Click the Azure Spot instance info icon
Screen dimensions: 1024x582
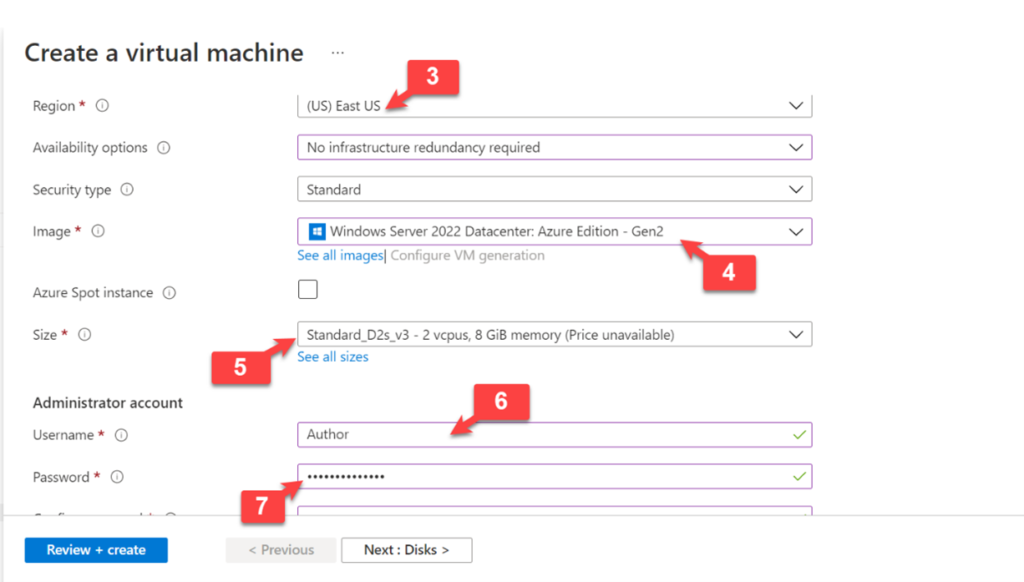tap(169, 293)
